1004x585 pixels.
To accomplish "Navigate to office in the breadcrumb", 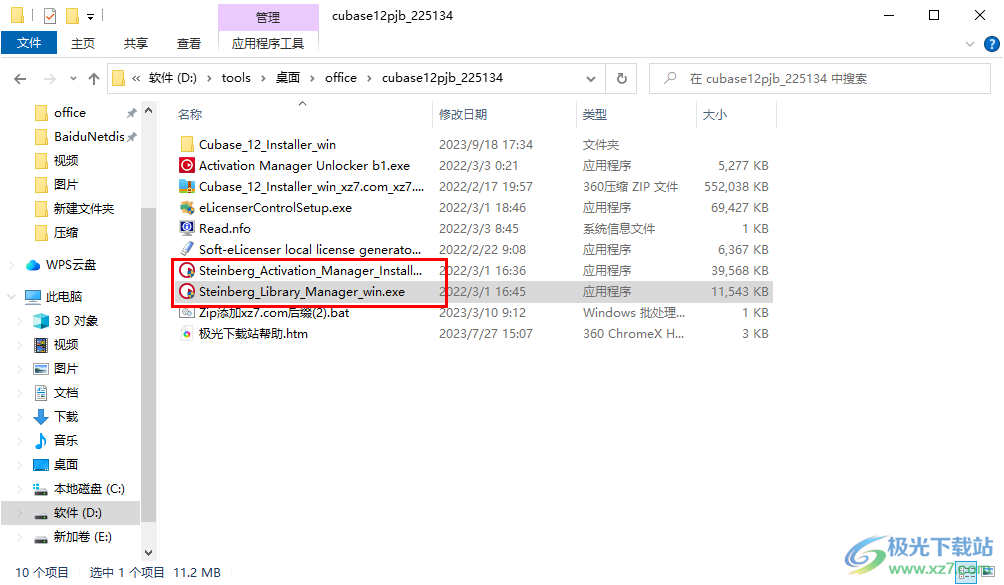I will pos(341,78).
